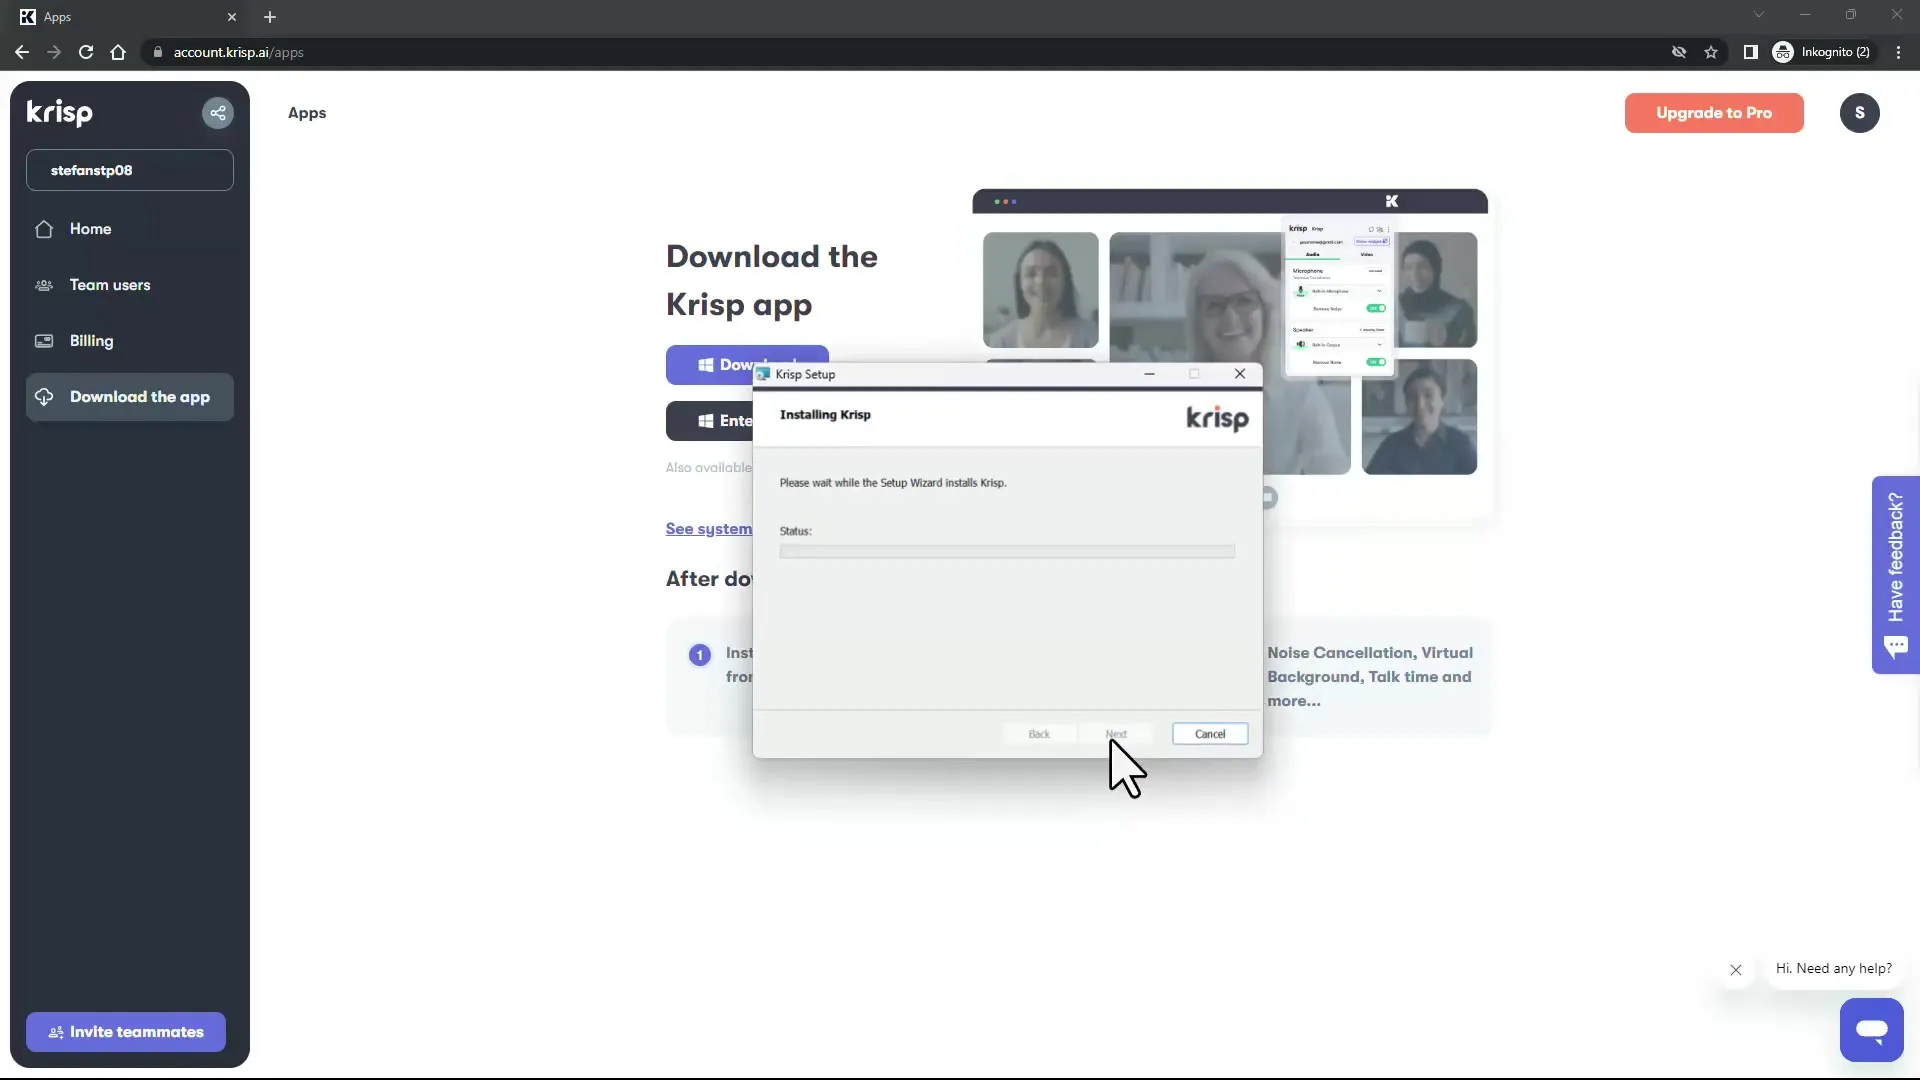Click the Cancel button in Krisp Setup
1920x1080 pixels.
1209,733
